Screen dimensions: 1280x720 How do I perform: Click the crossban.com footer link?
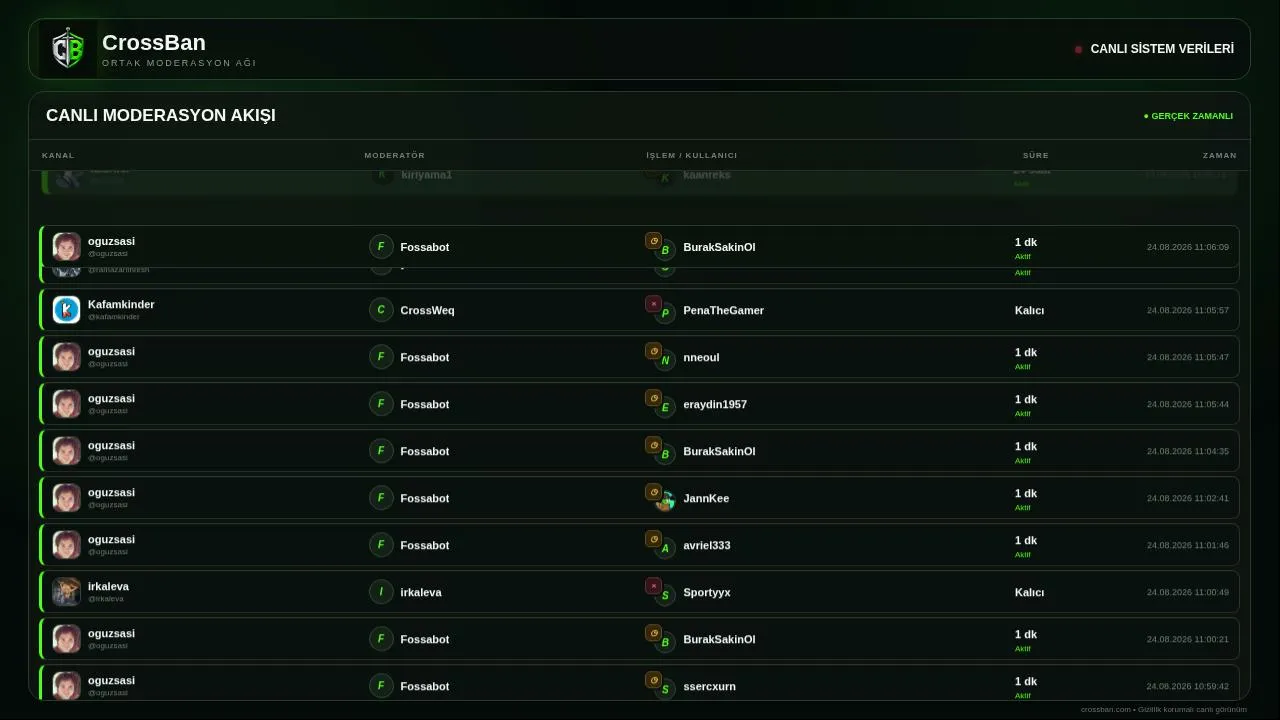[x=1106, y=710]
